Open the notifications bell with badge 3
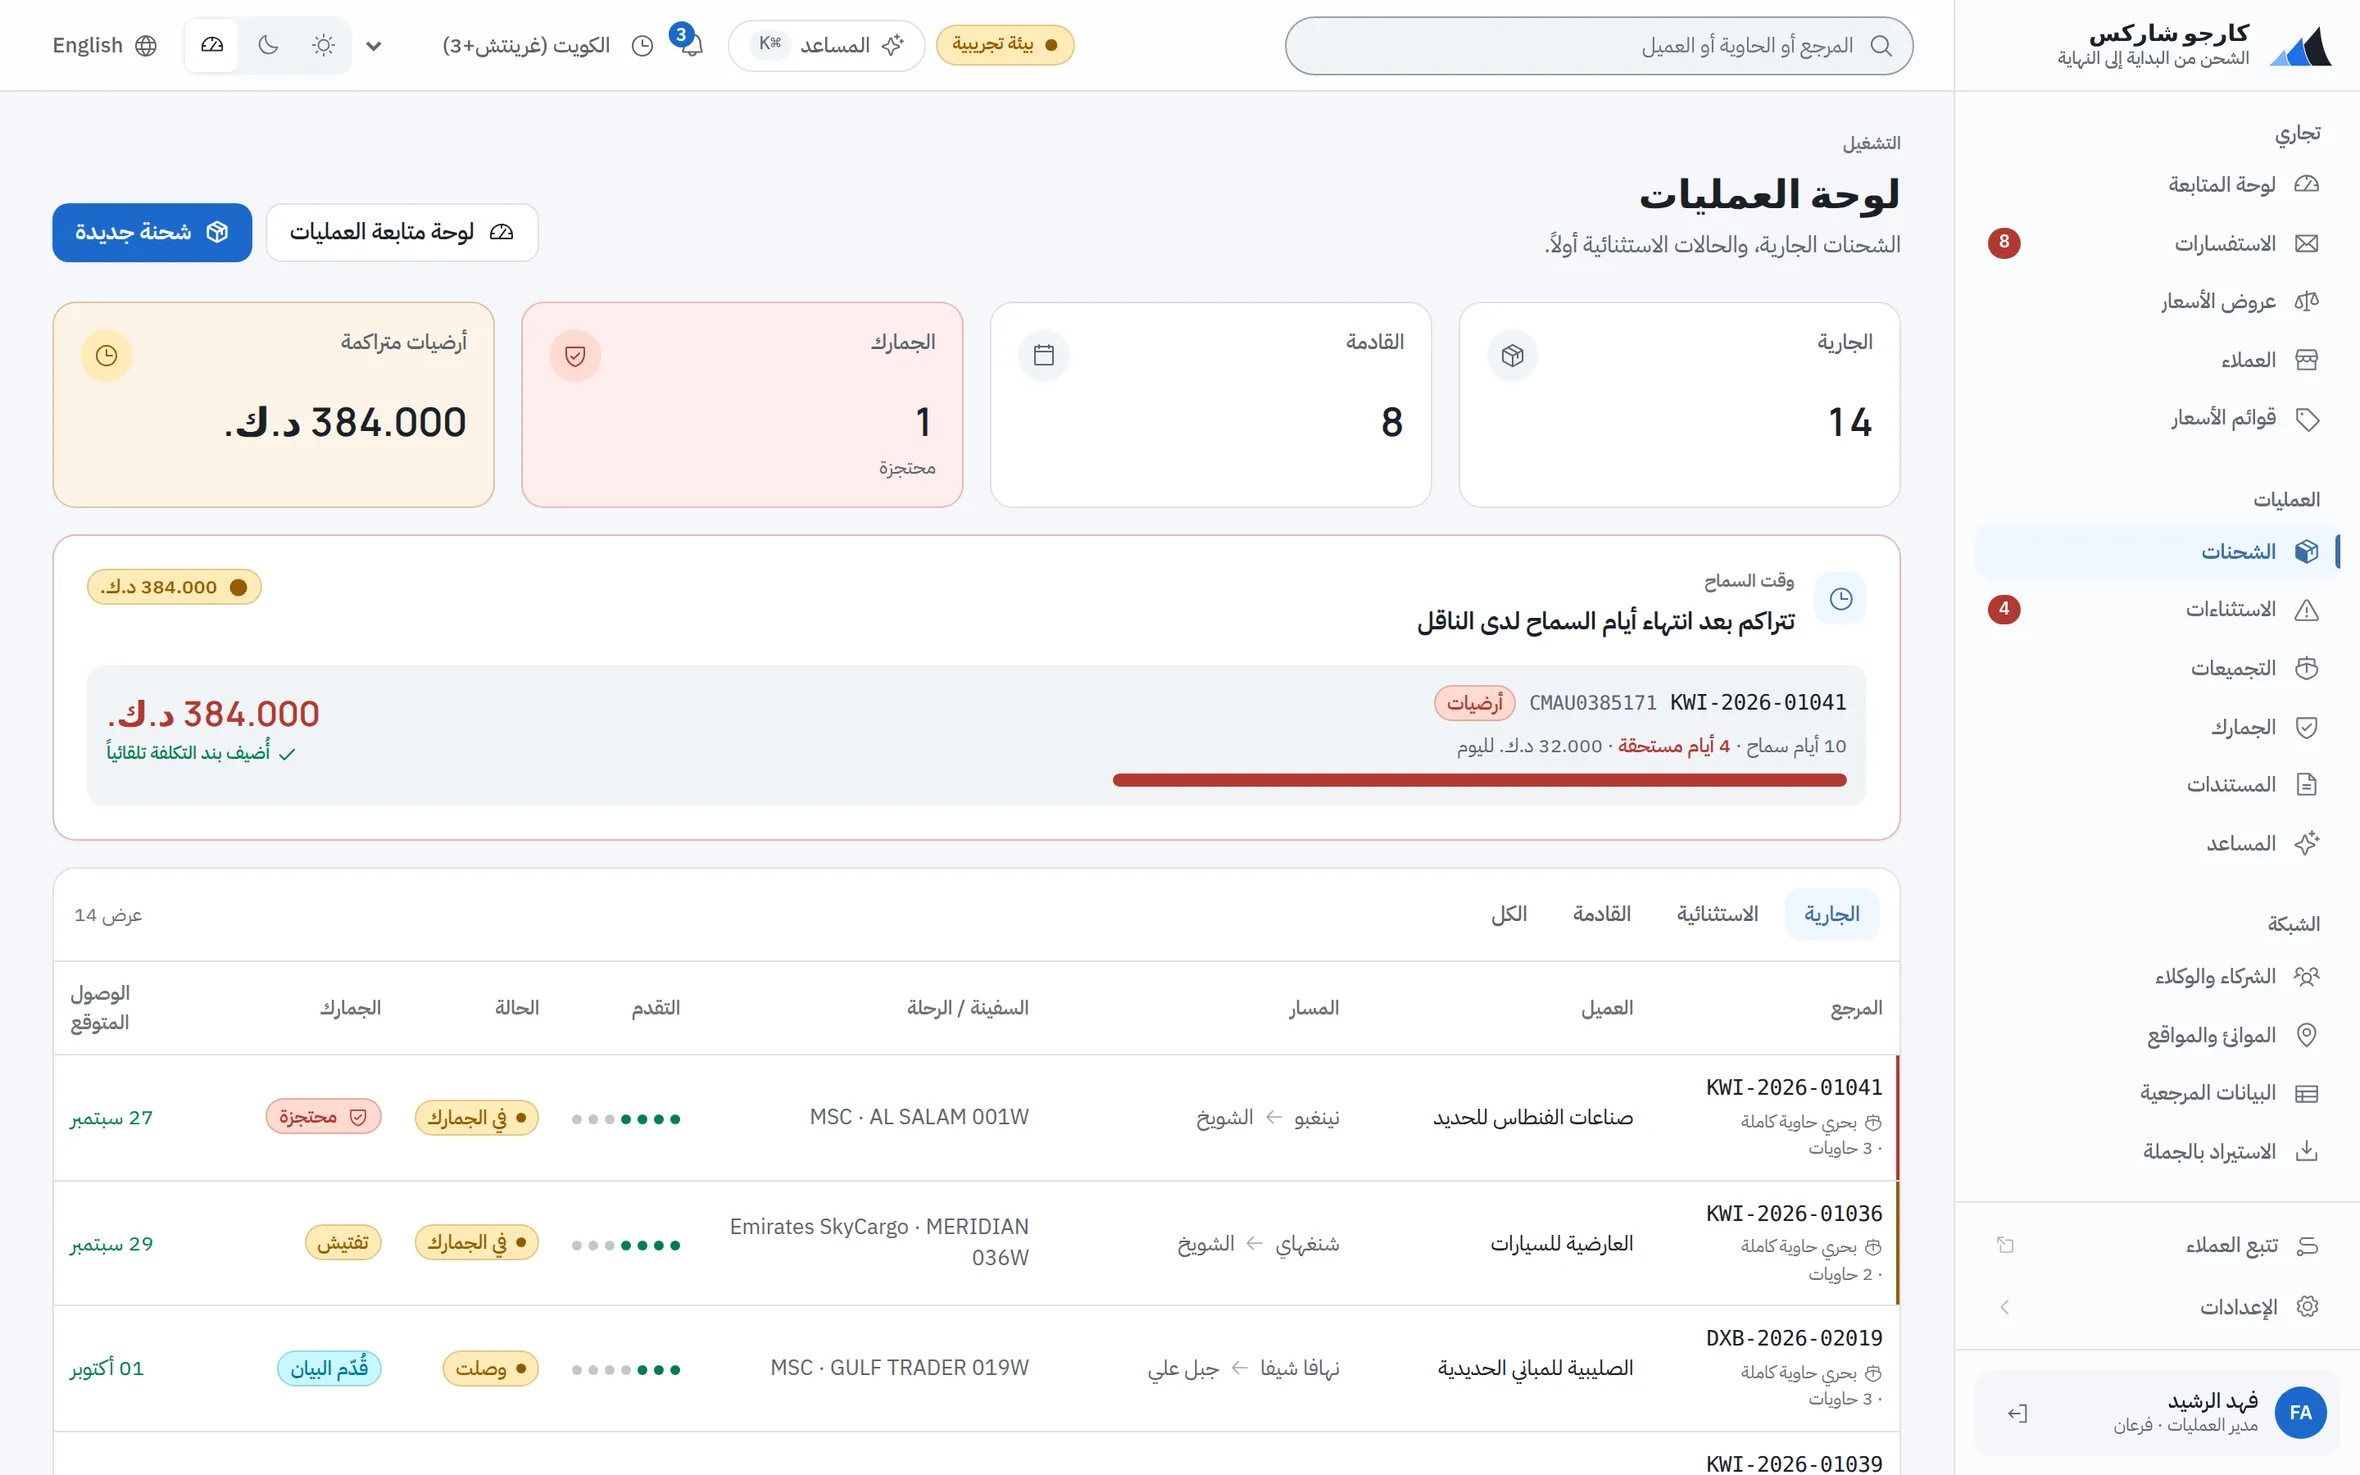2360x1475 pixels. pos(689,44)
